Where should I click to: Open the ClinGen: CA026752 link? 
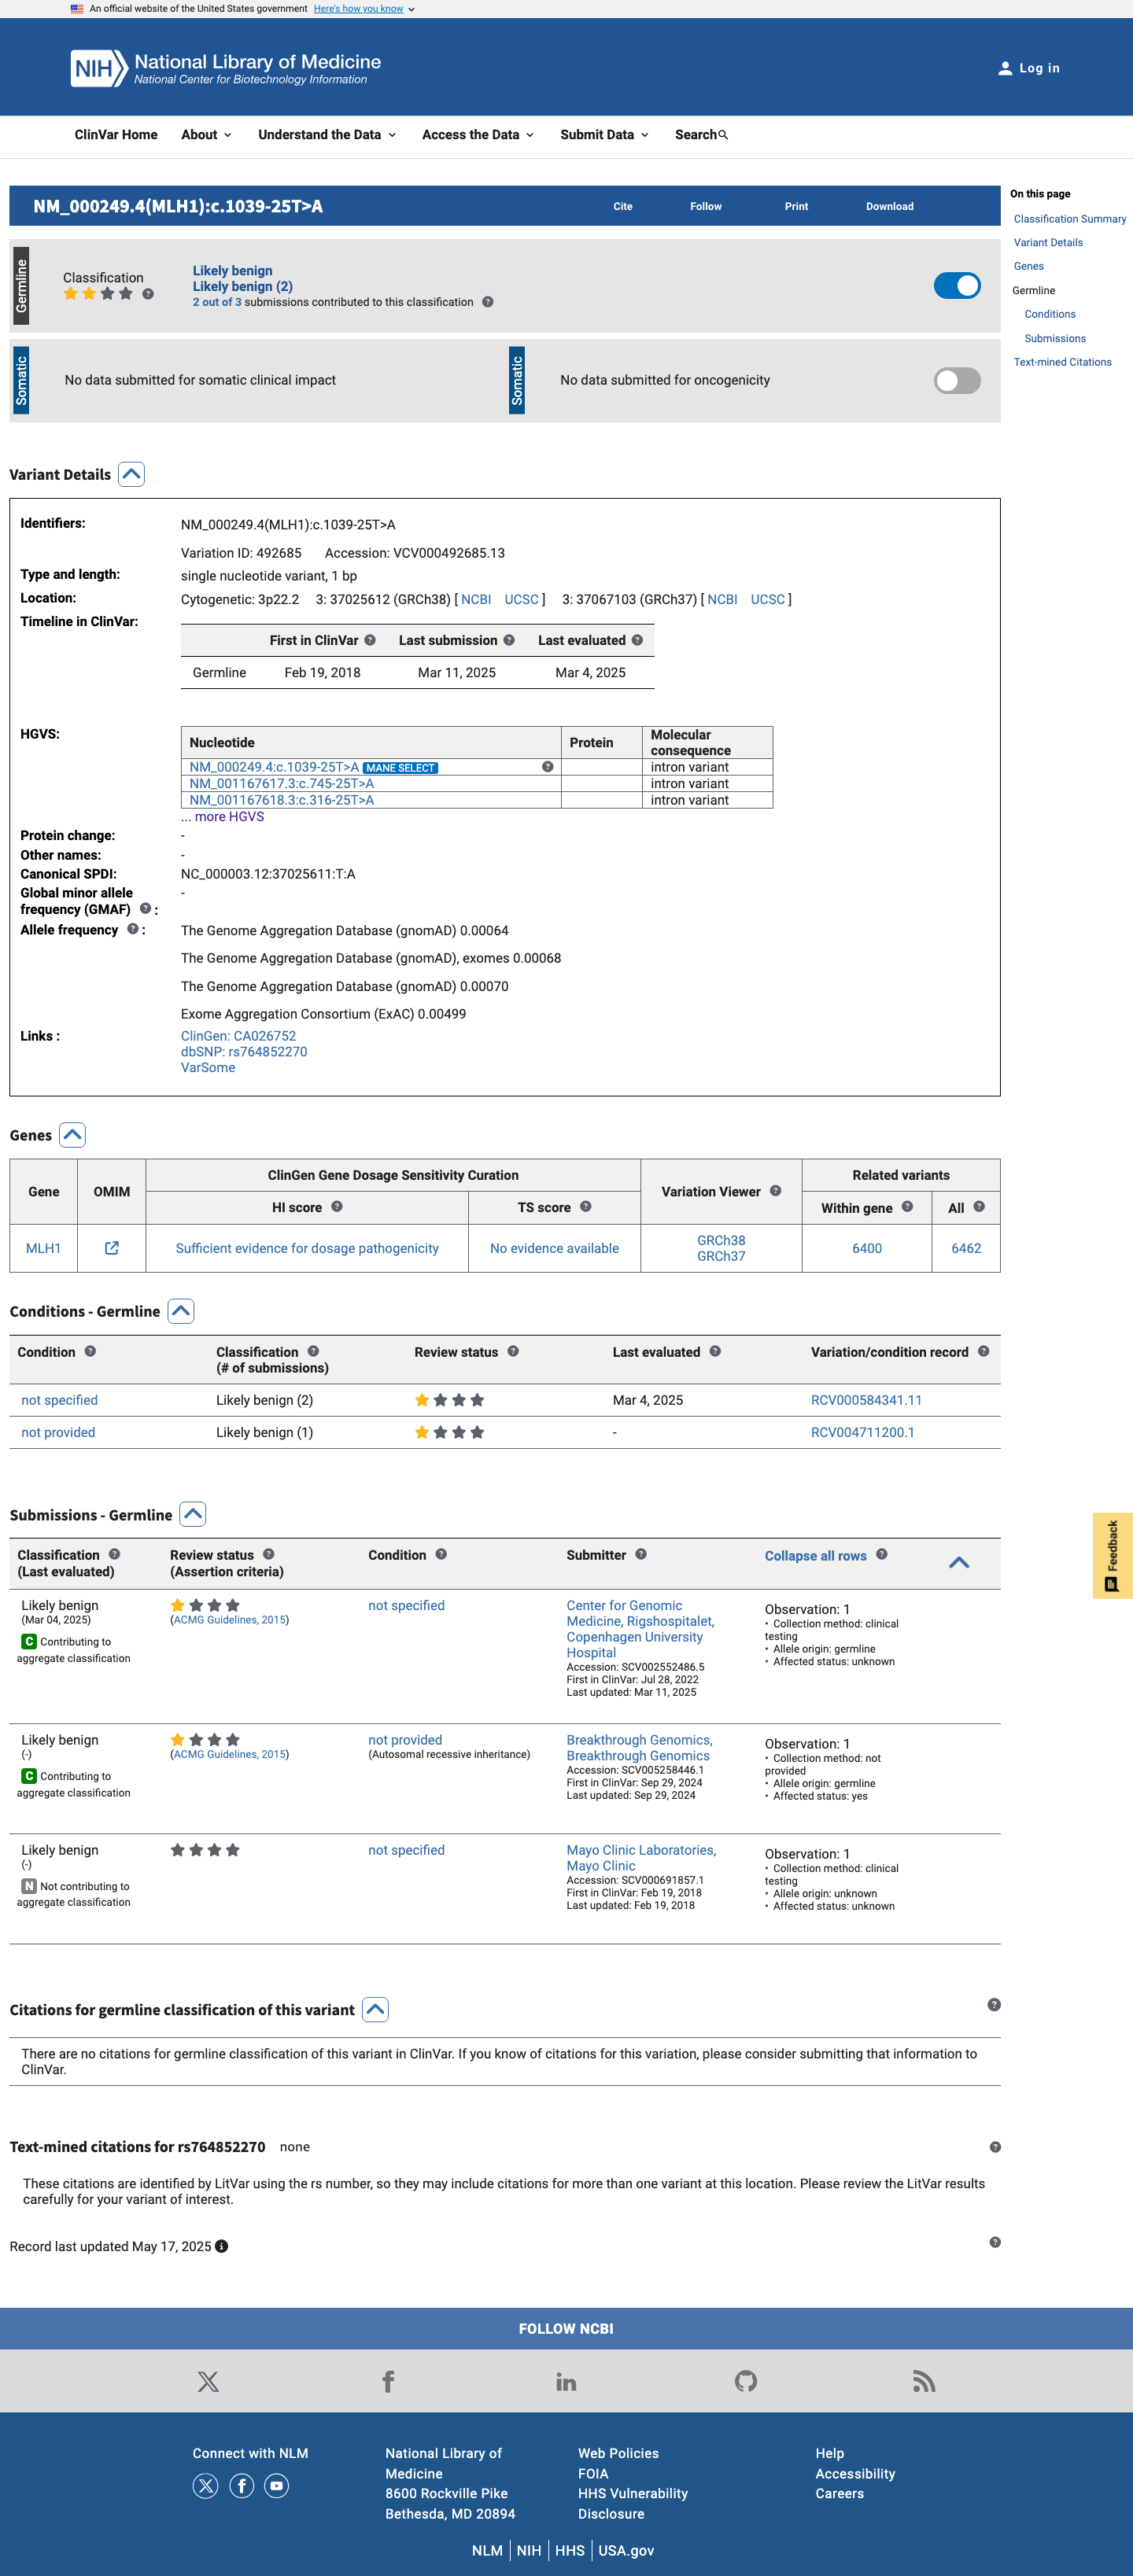238,1036
